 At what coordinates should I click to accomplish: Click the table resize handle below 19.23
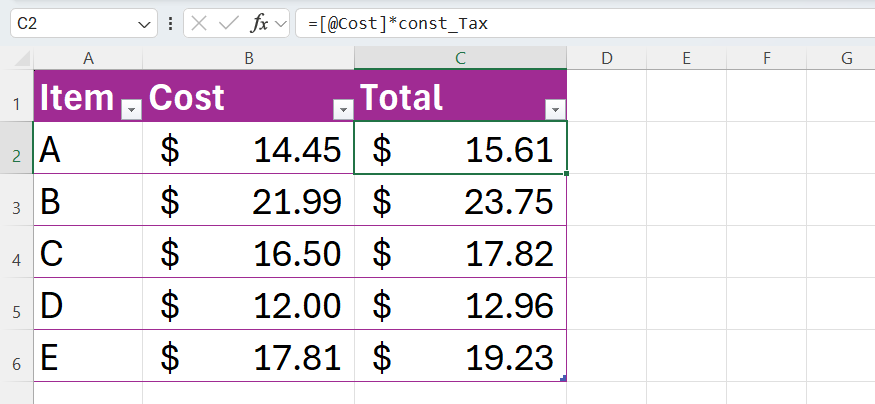pos(564,378)
